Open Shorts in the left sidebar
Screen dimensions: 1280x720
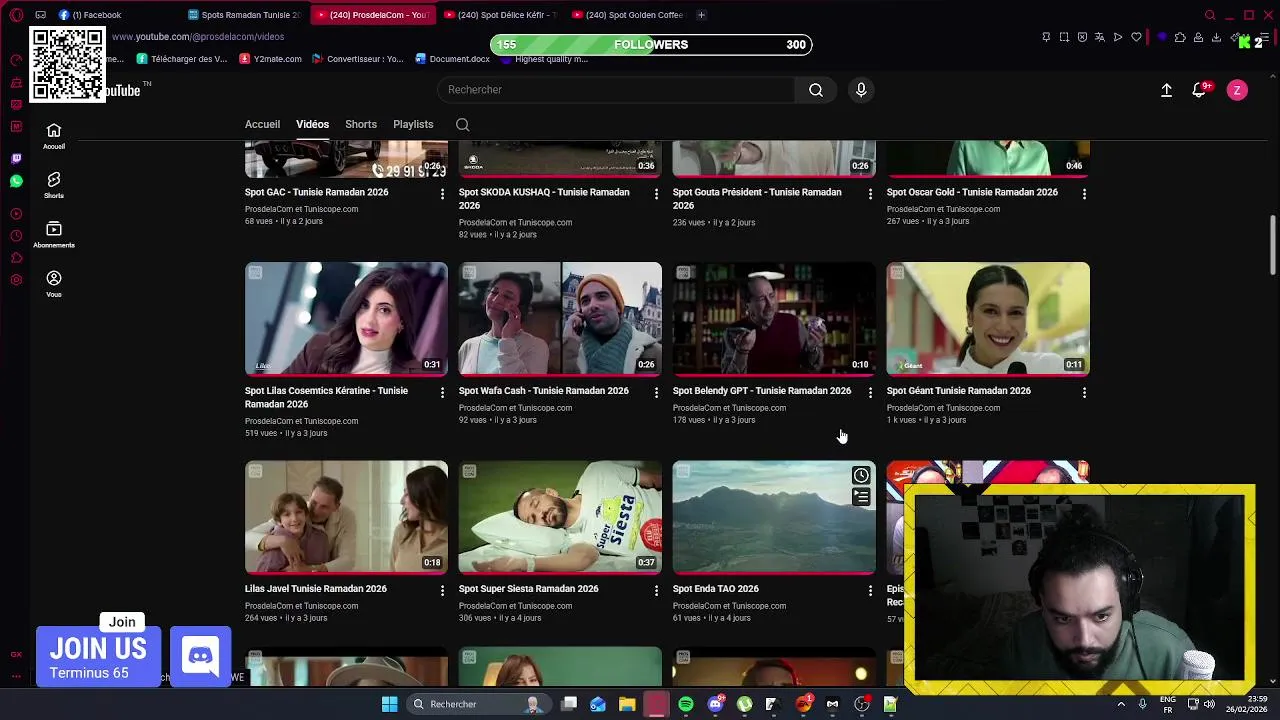pyautogui.click(x=54, y=185)
